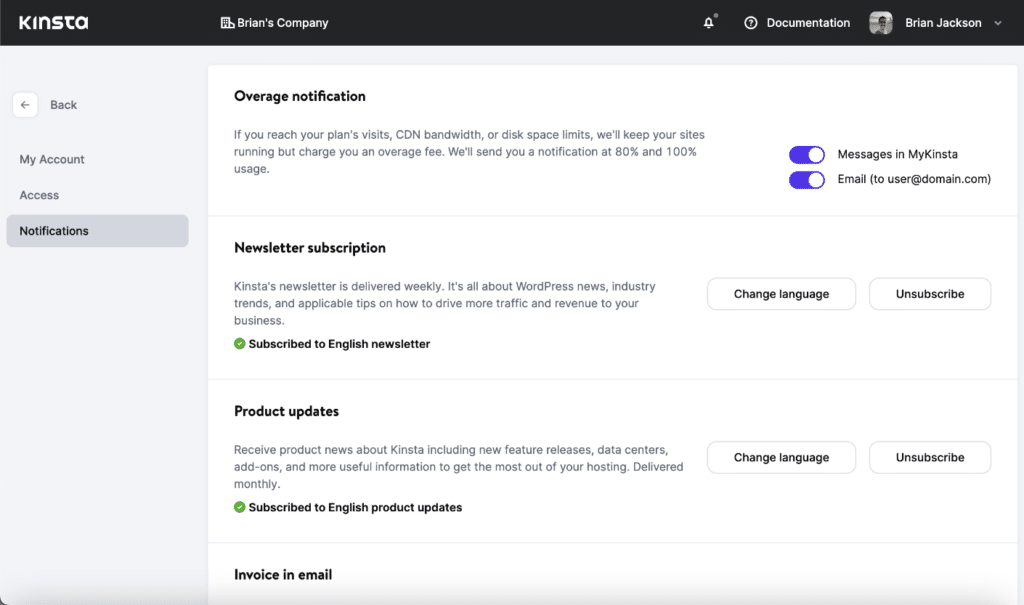This screenshot has width=1024, height=605.
Task: Unsubscribe from Product updates
Action: (930, 457)
